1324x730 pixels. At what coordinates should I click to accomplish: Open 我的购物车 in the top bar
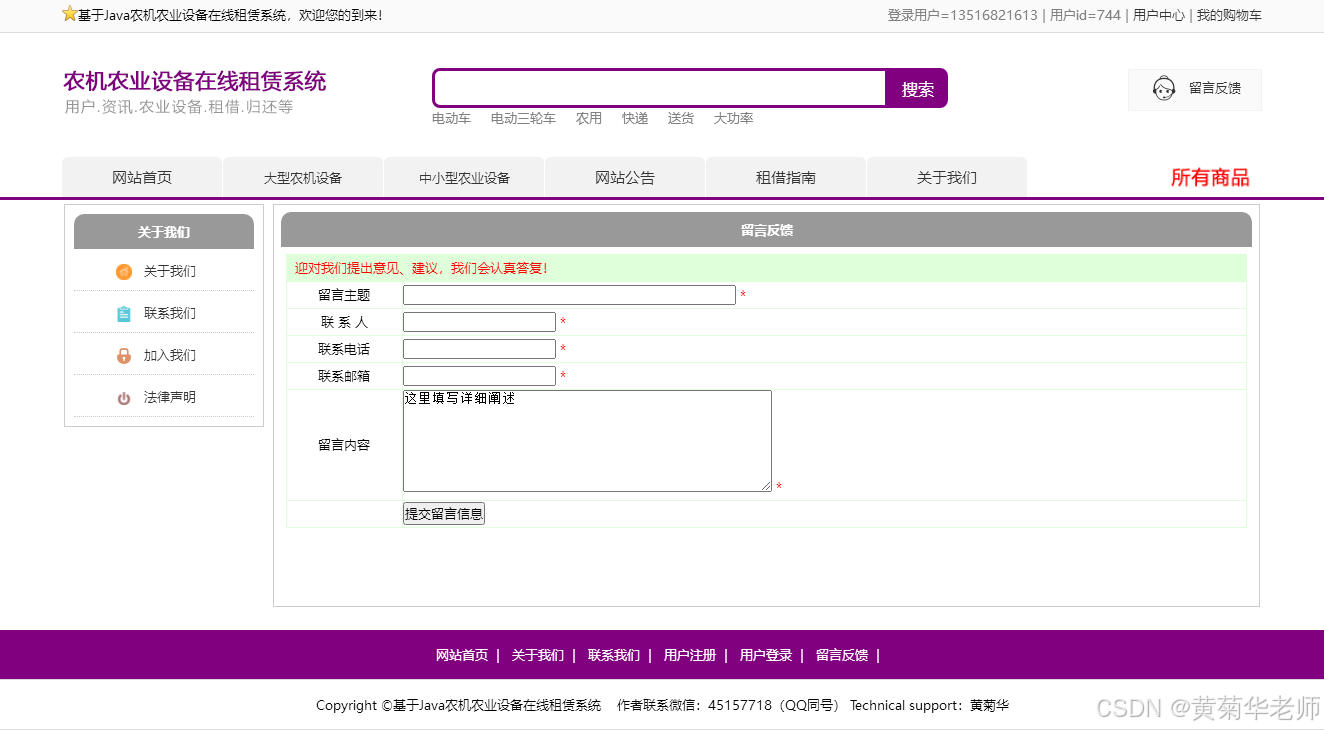click(1229, 15)
